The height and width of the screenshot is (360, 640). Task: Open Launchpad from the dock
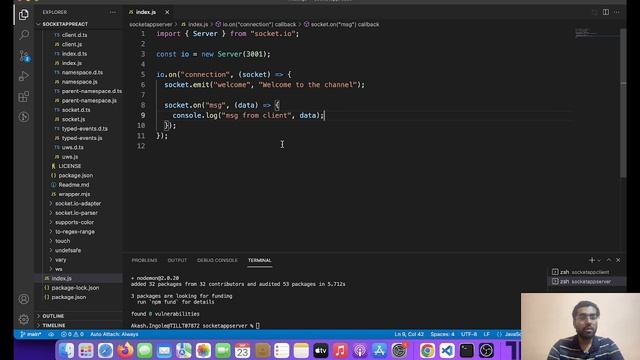(86, 350)
